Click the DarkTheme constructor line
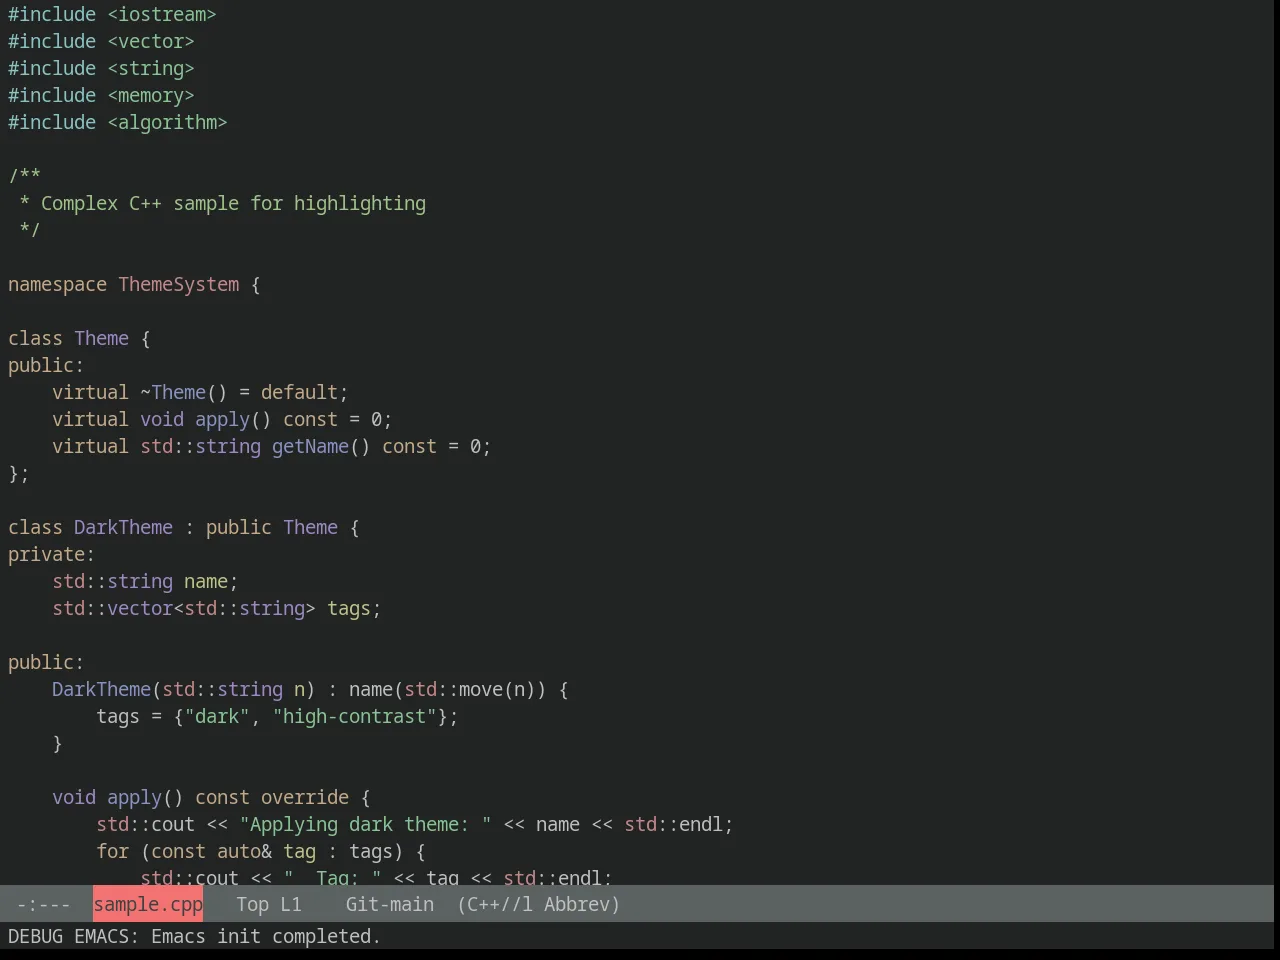The image size is (1280, 960). [310, 689]
